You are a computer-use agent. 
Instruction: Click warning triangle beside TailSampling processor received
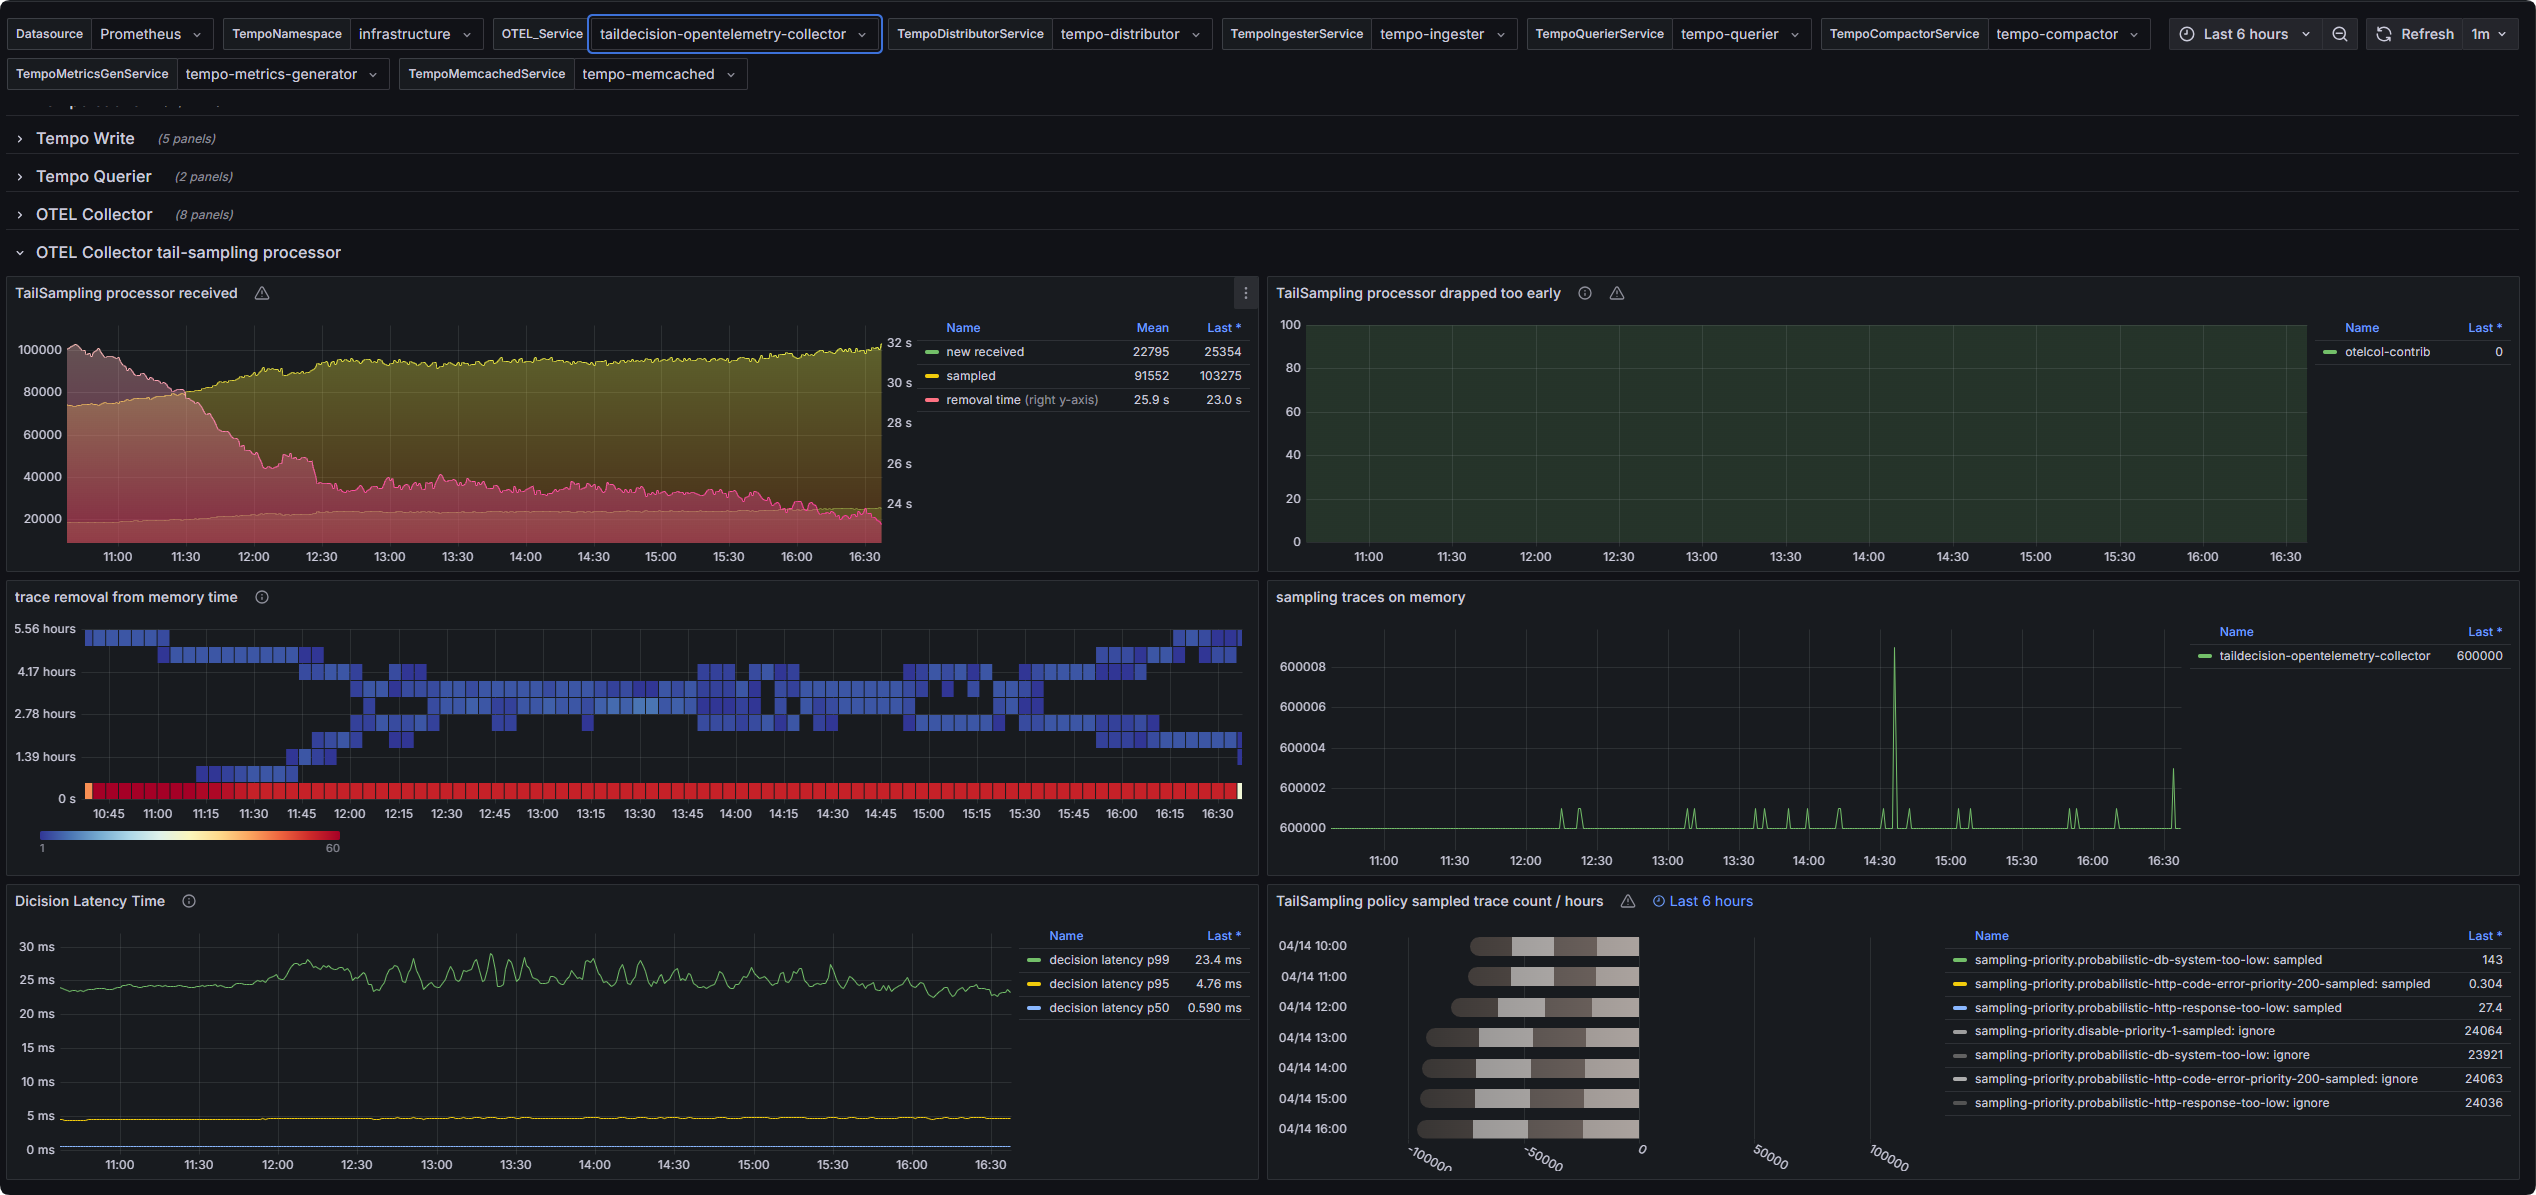[262, 293]
